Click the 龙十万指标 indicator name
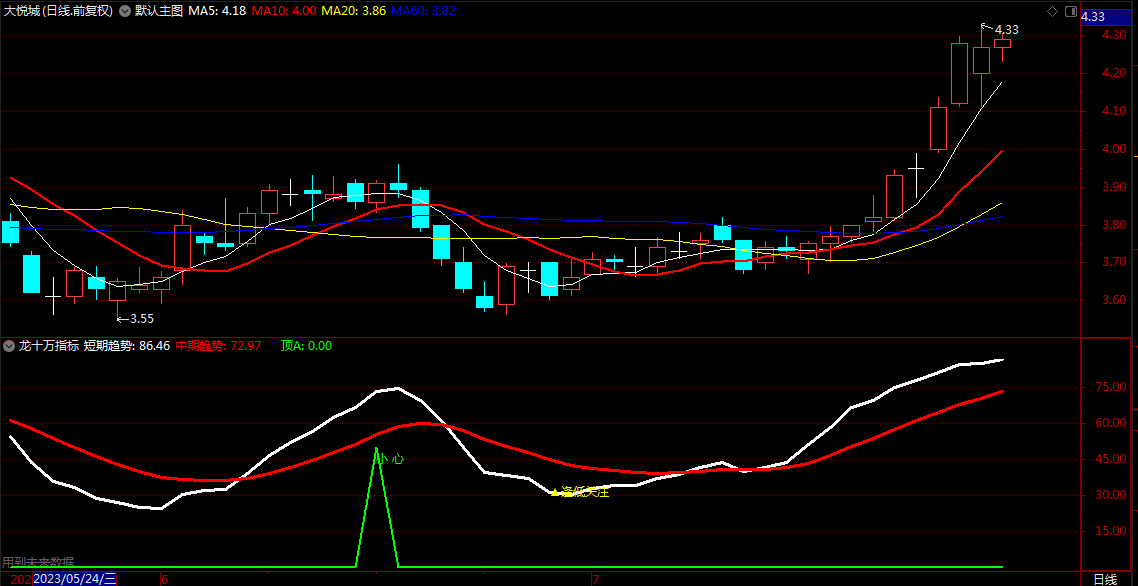 pos(48,346)
